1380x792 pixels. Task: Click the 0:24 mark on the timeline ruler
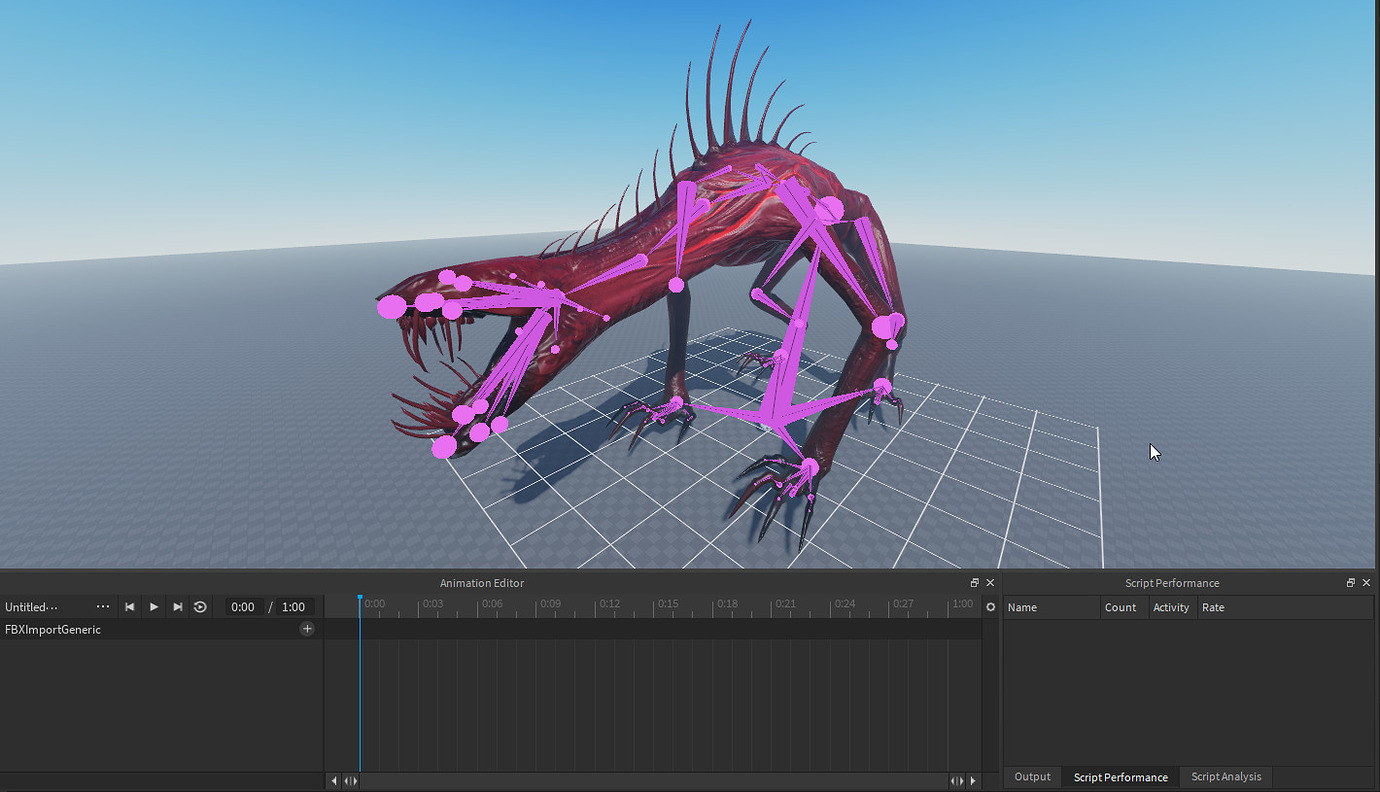(x=845, y=604)
